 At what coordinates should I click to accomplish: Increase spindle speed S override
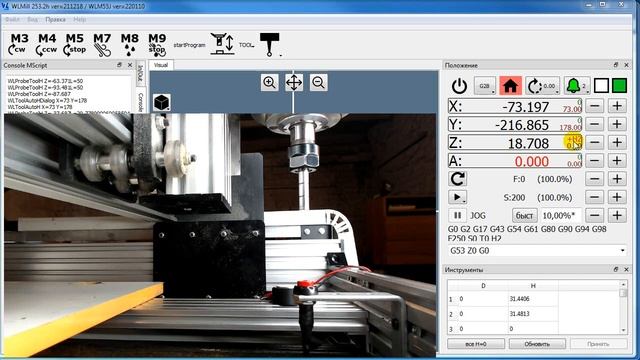tap(617, 197)
